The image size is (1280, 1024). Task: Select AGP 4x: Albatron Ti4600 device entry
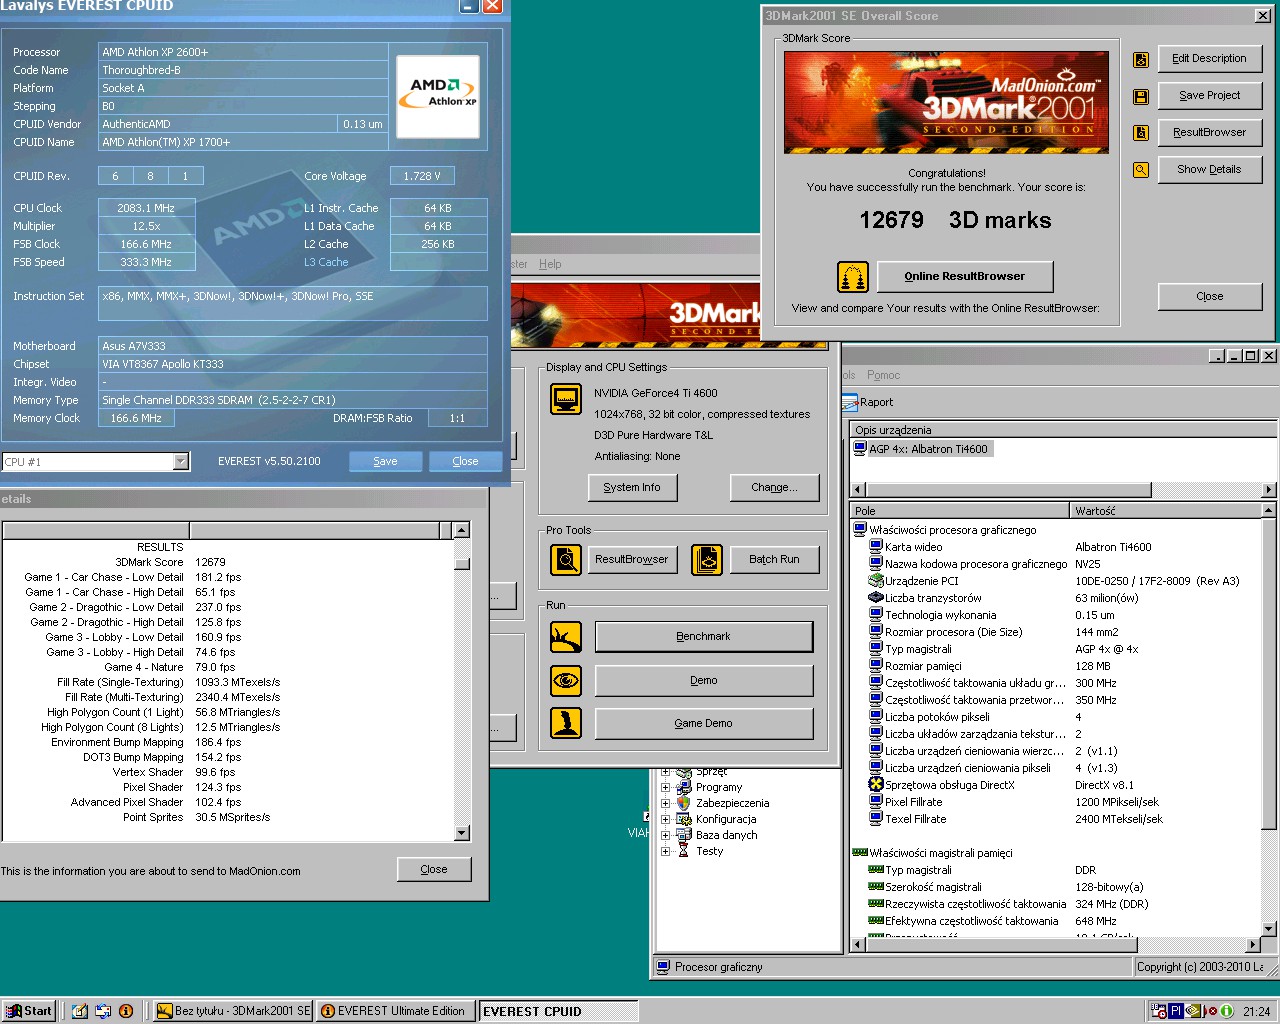point(921,449)
